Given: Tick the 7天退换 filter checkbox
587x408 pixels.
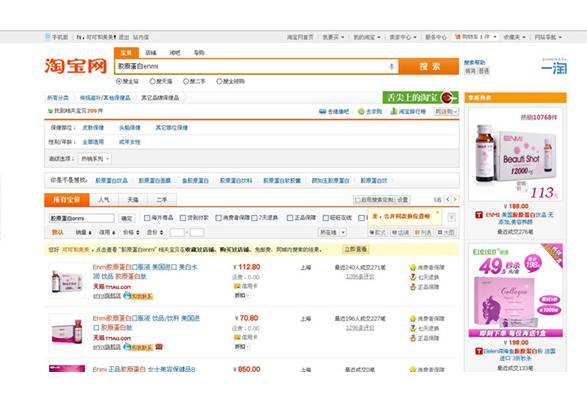Looking at the screenshot, I should (x=254, y=218).
